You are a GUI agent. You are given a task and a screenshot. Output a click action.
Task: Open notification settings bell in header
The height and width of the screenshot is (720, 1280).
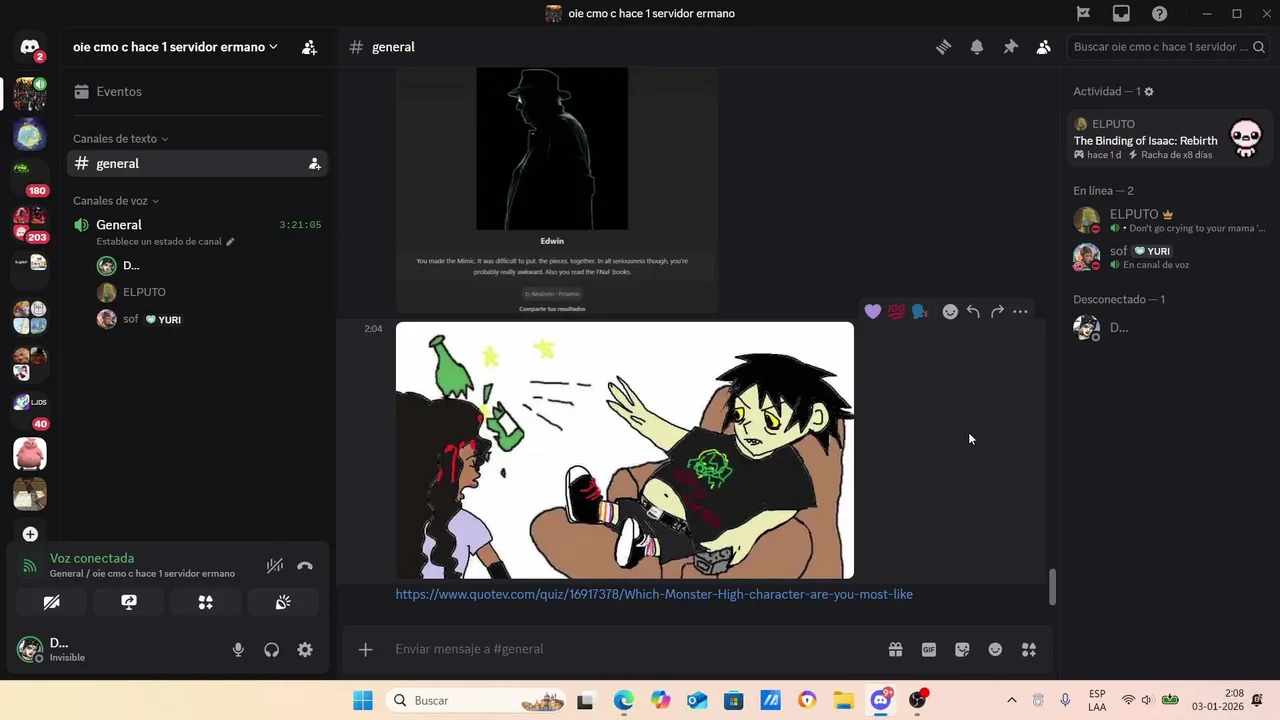pyautogui.click(x=977, y=47)
